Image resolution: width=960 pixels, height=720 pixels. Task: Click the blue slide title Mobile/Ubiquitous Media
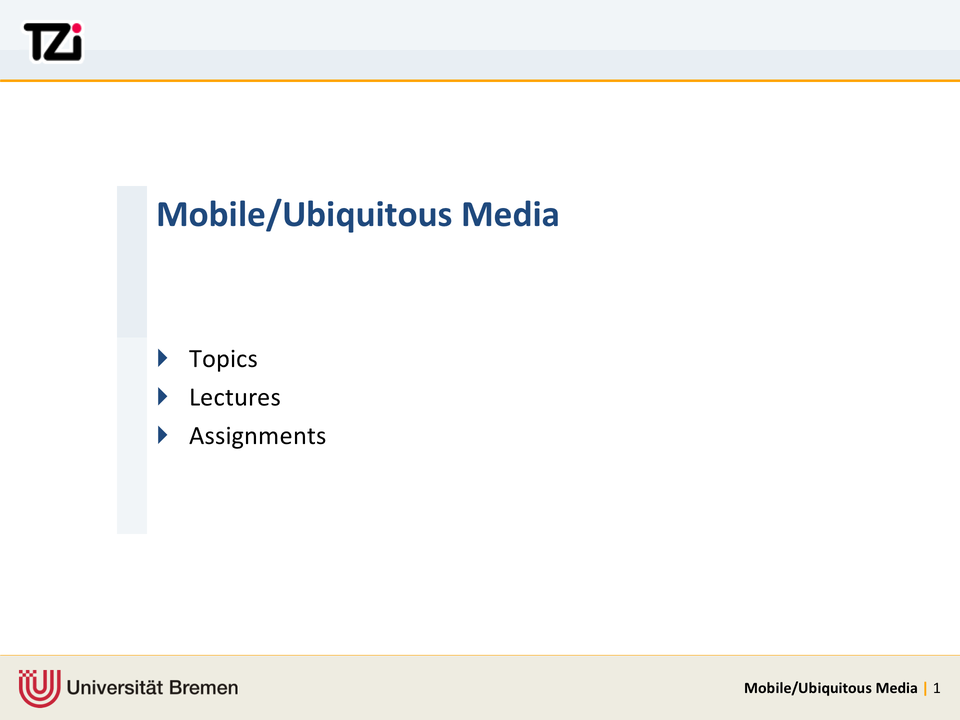(x=357, y=214)
